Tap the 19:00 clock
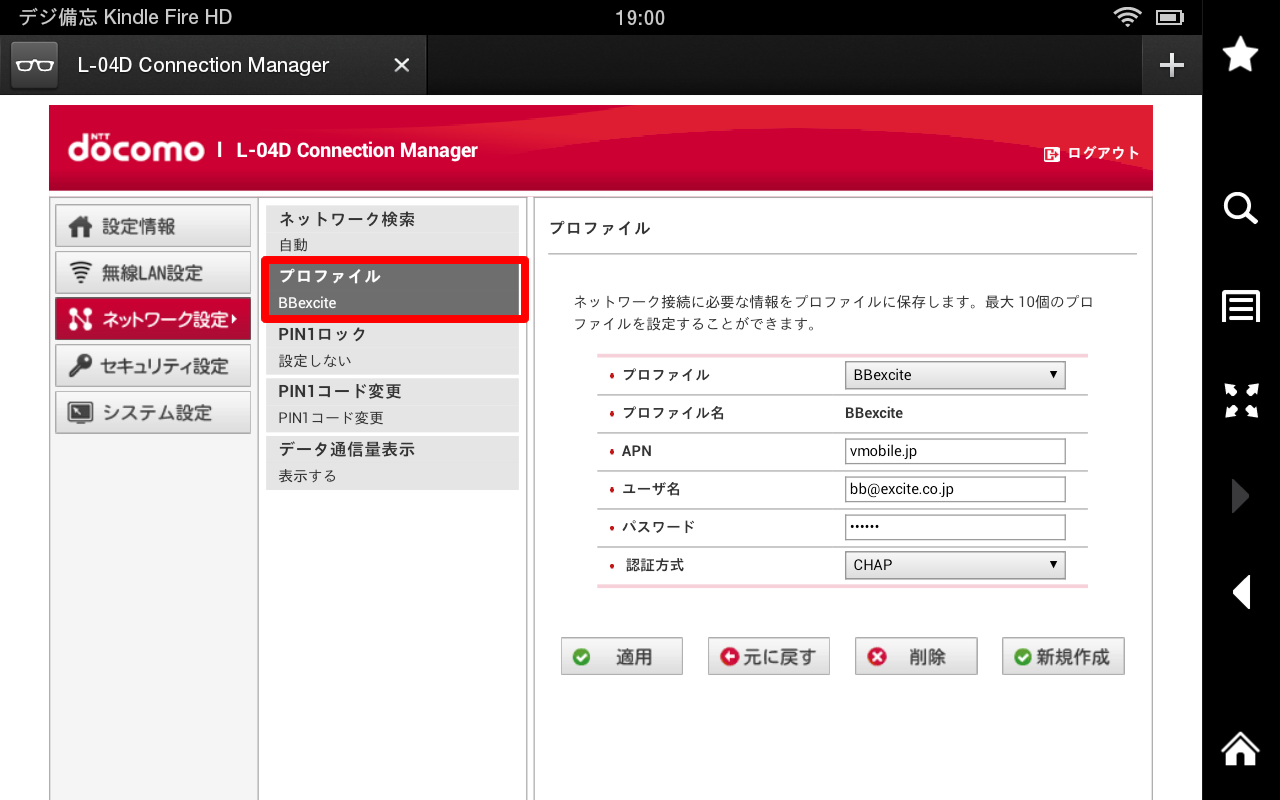1280x800 pixels. click(640, 18)
